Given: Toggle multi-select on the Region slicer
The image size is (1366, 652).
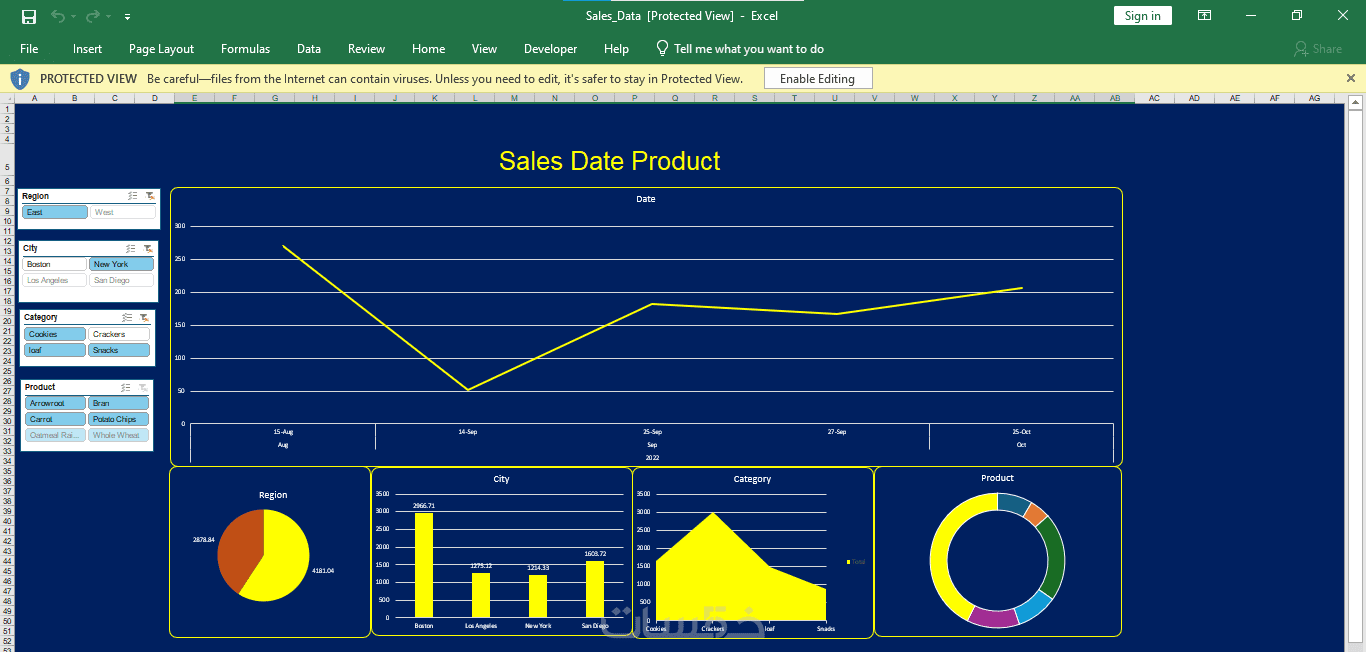Looking at the screenshot, I should pos(133,196).
